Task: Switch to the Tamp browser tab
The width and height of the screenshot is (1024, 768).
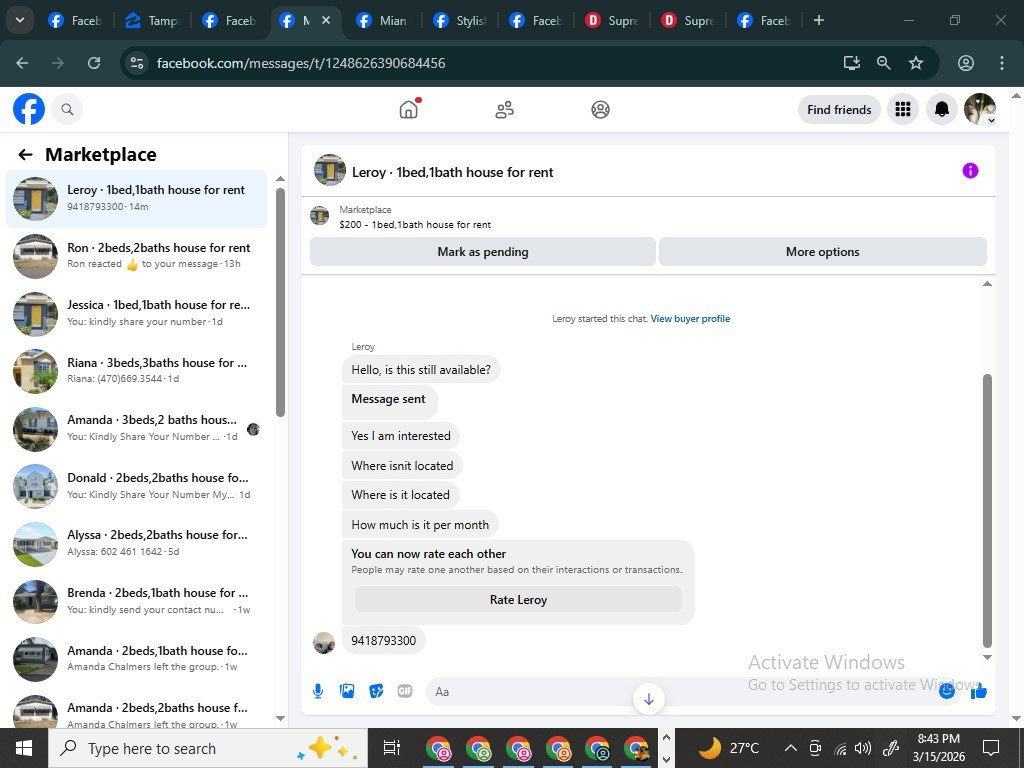Action: pyautogui.click(x=152, y=21)
